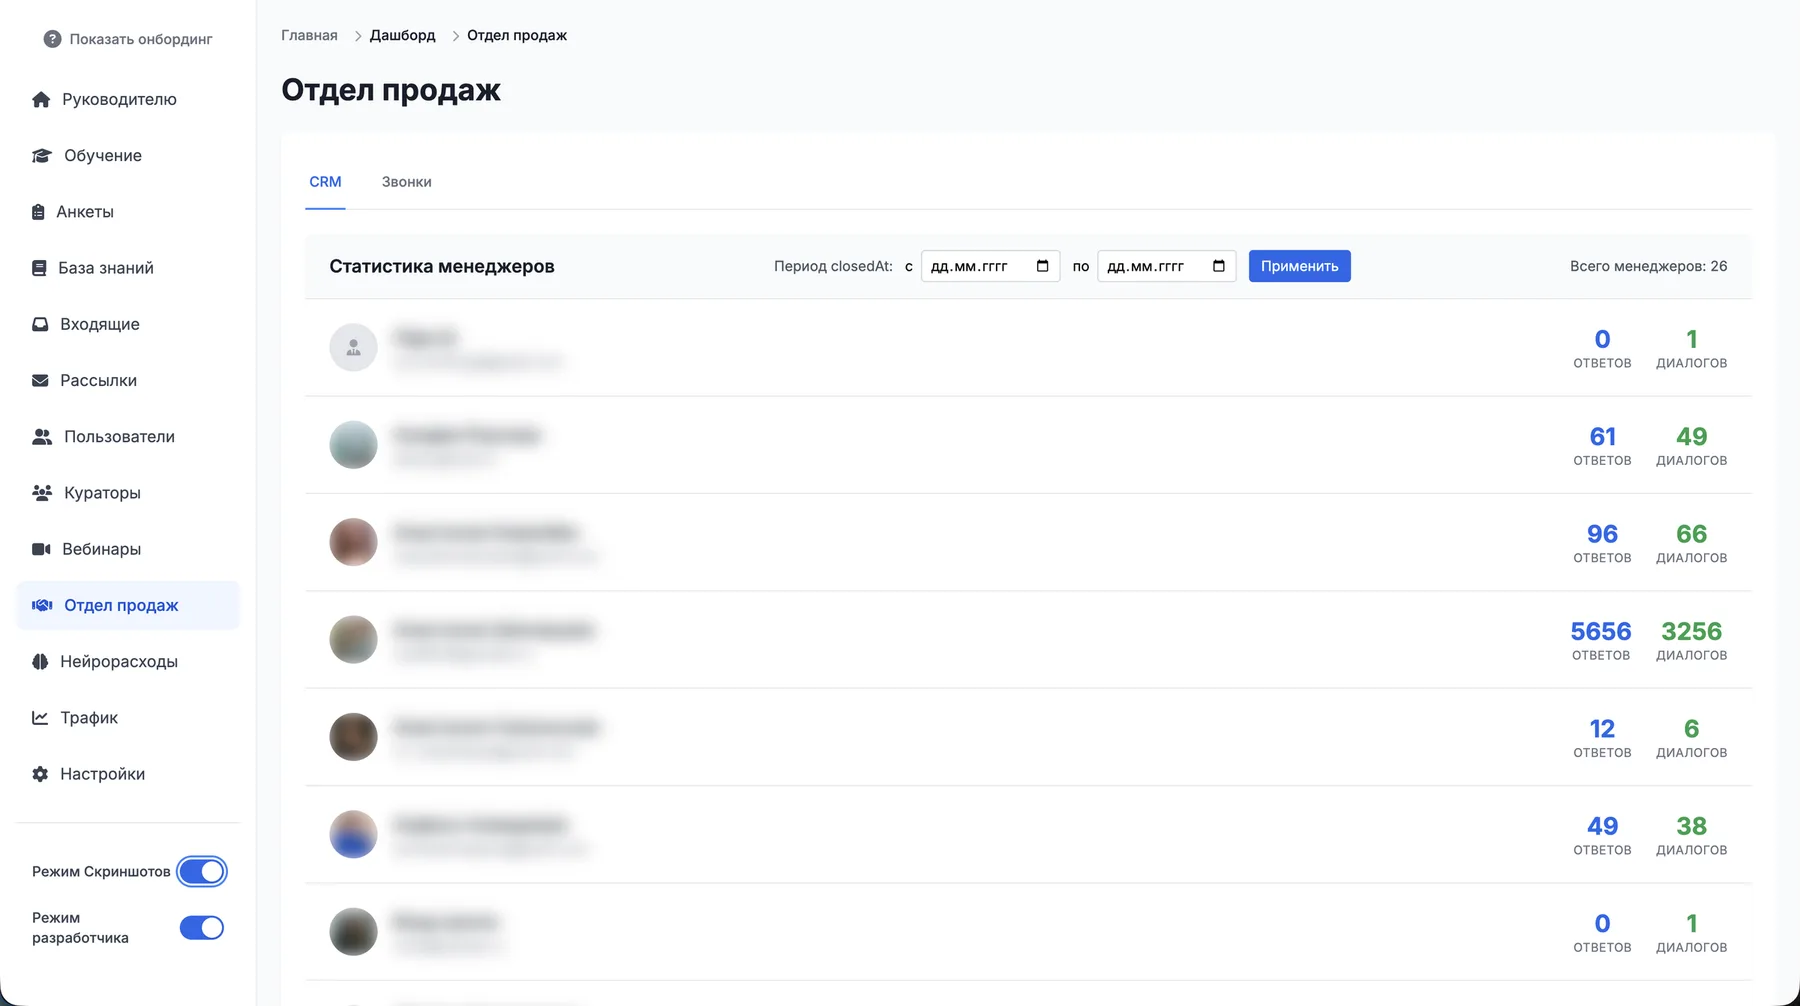Click the 66 диалогов value

click(1692, 534)
